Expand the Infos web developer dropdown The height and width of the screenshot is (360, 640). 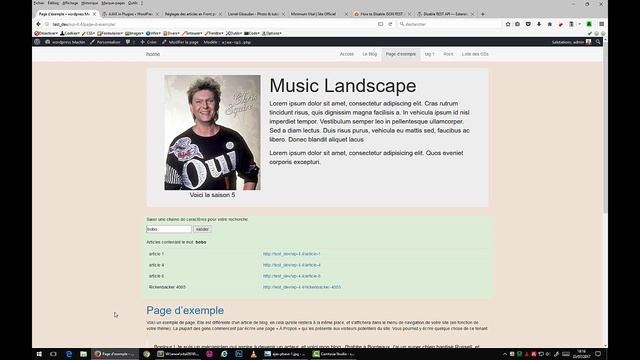[153, 33]
